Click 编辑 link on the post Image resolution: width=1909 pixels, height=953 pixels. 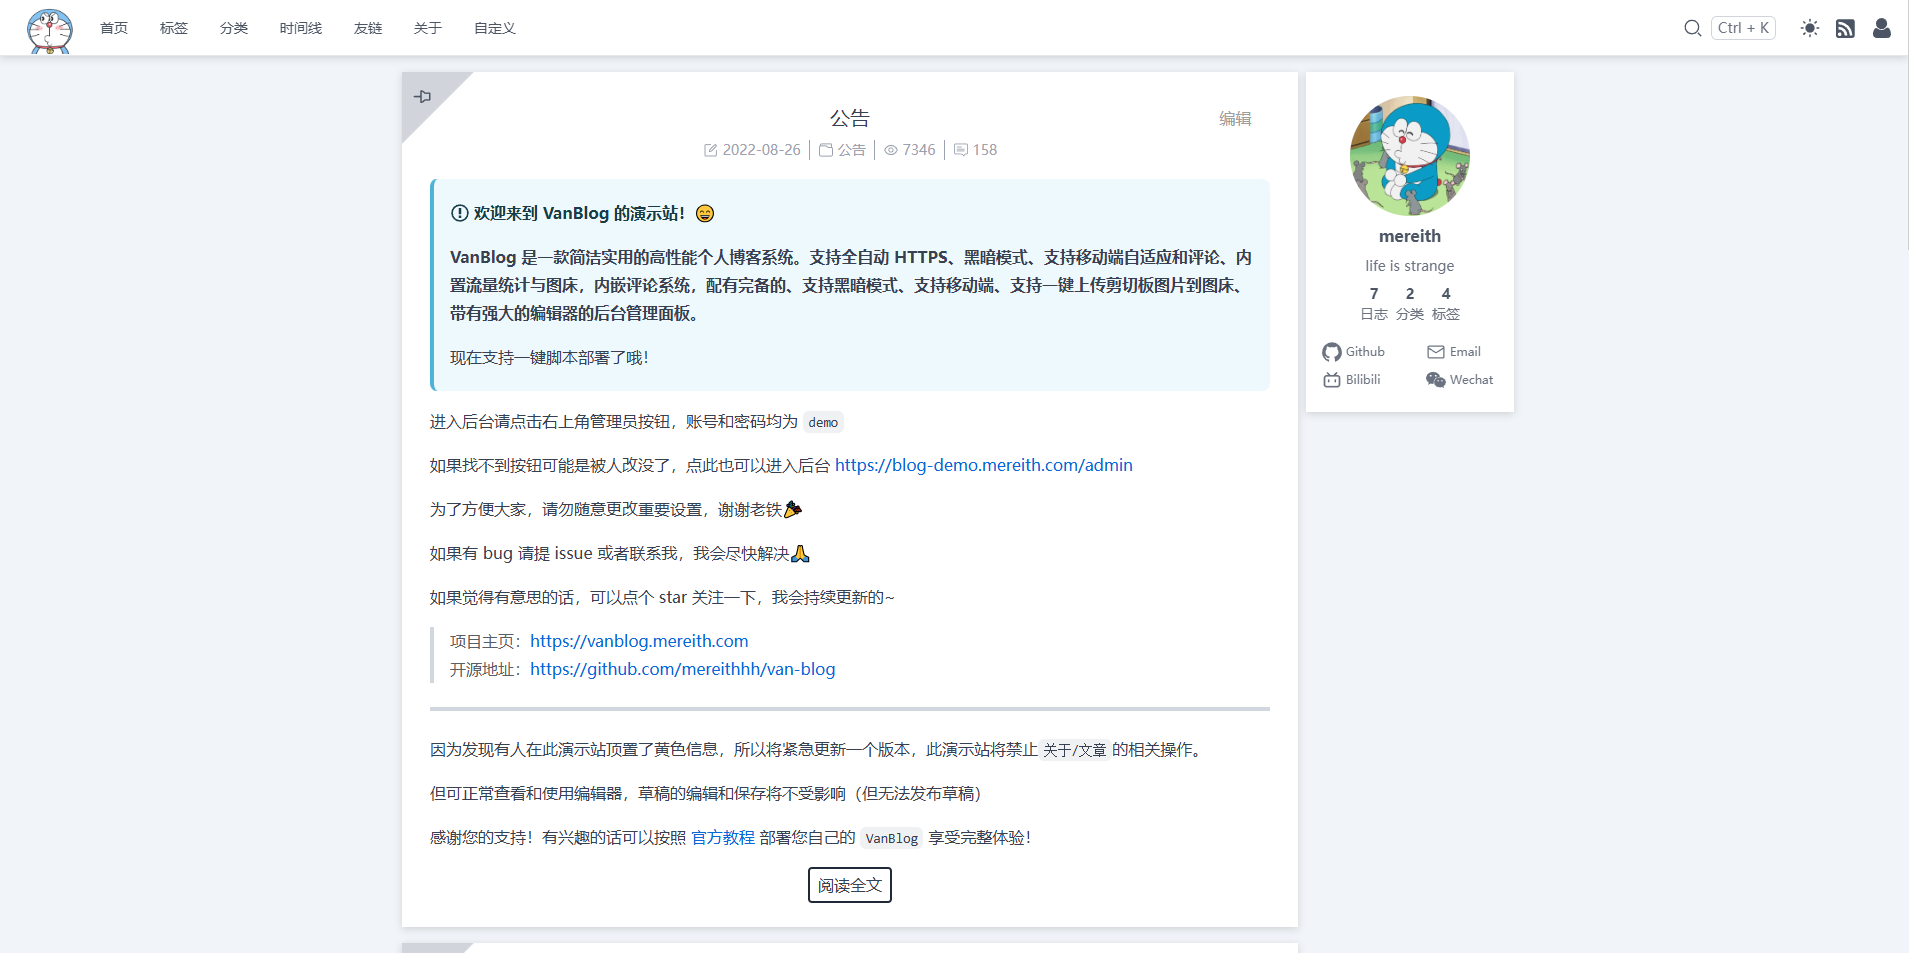coord(1235,118)
